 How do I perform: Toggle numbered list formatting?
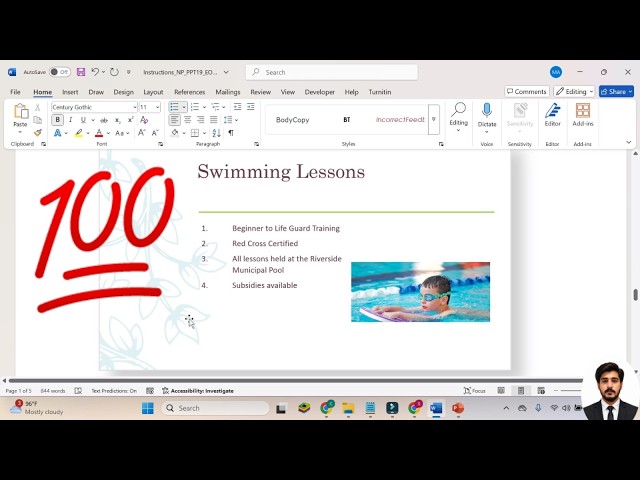point(195,107)
